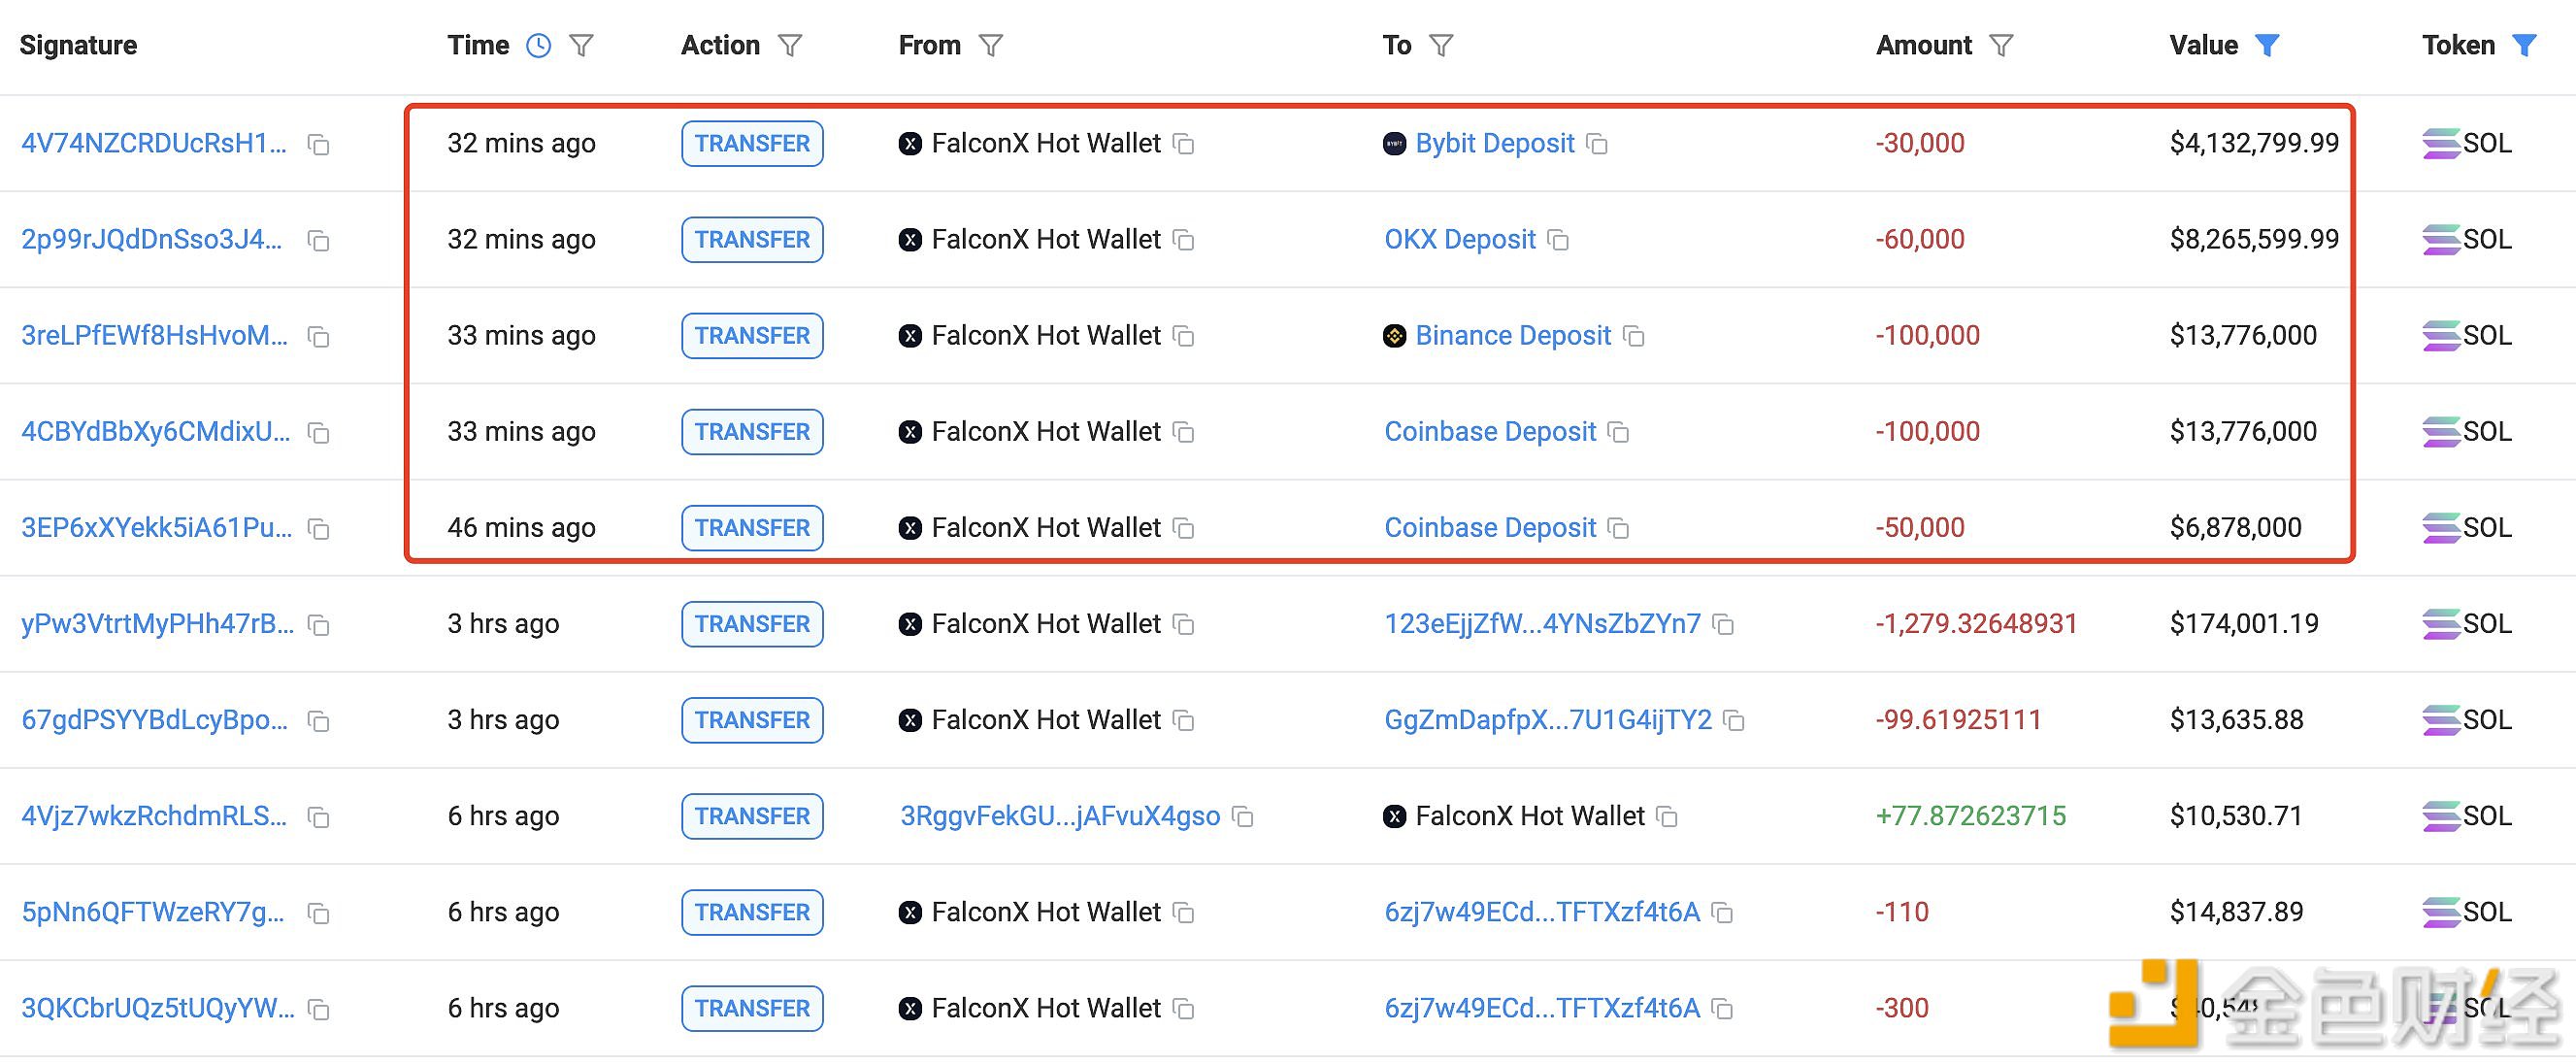This screenshot has height=1064, width=2576.
Task: Toggle the Time column clock format icon
Action: (538, 46)
